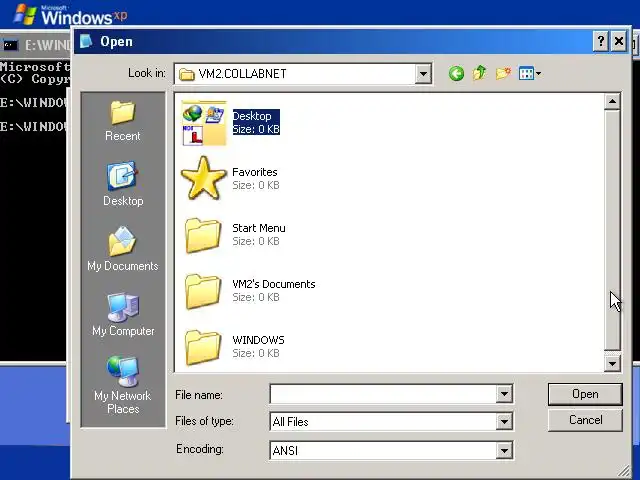Open Recent places shortcut
The height and width of the screenshot is (480, 640).
pyautogui.click(x=123, y=121)
